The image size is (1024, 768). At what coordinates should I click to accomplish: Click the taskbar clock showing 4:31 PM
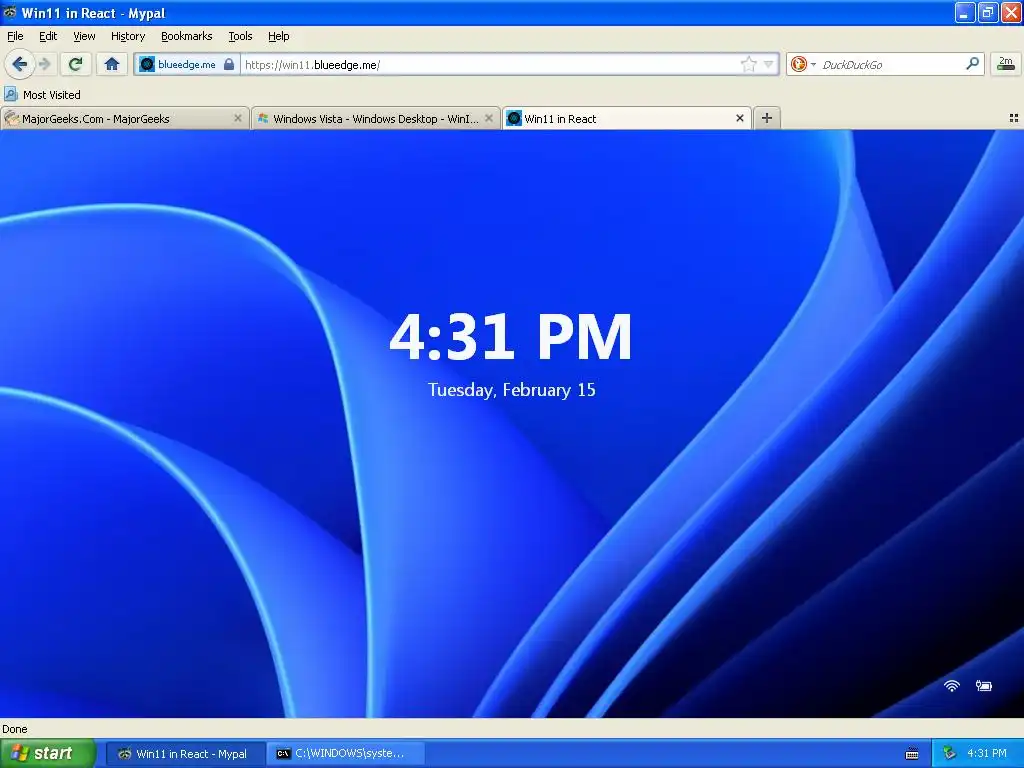pyautogui.click(x=987, y=754)
